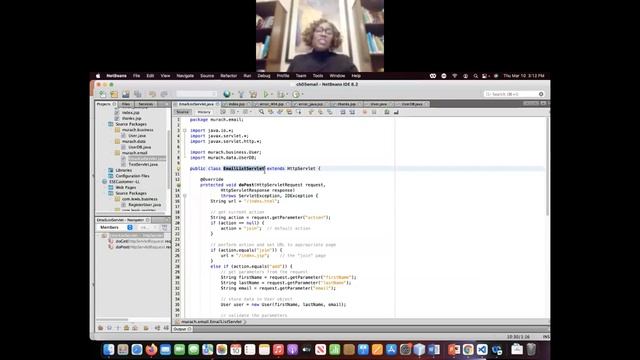
Task: Click the Profile Project icon
Action: click(296, 94)
